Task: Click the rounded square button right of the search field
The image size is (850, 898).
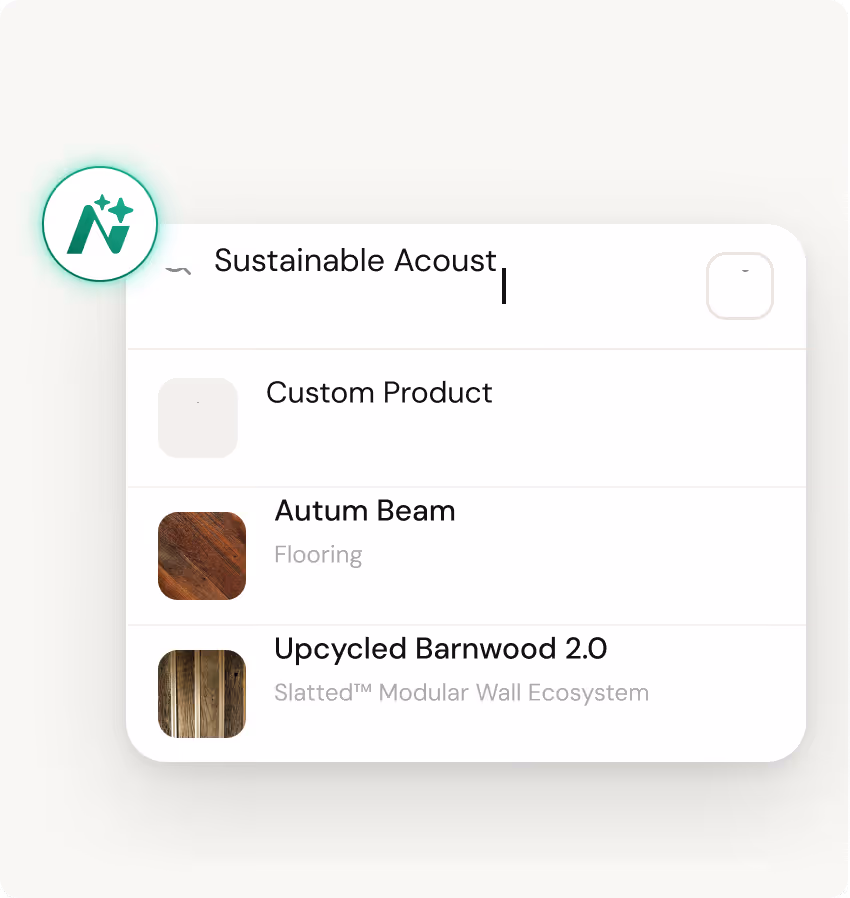Action: [740, 286]
